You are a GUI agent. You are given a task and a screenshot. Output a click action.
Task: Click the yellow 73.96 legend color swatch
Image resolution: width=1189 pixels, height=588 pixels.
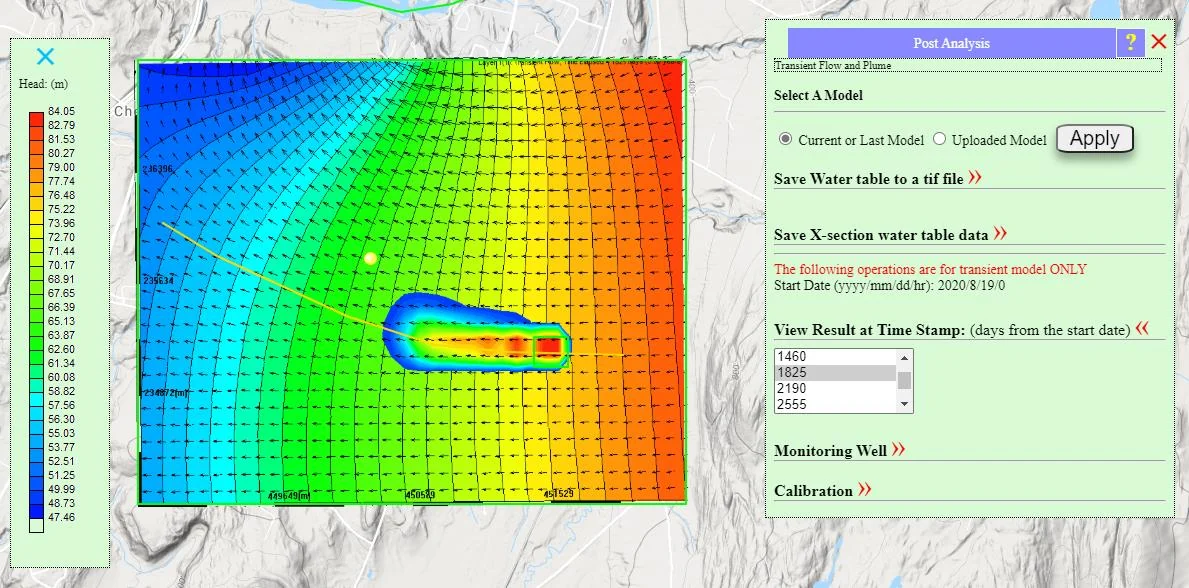(36, 230)
